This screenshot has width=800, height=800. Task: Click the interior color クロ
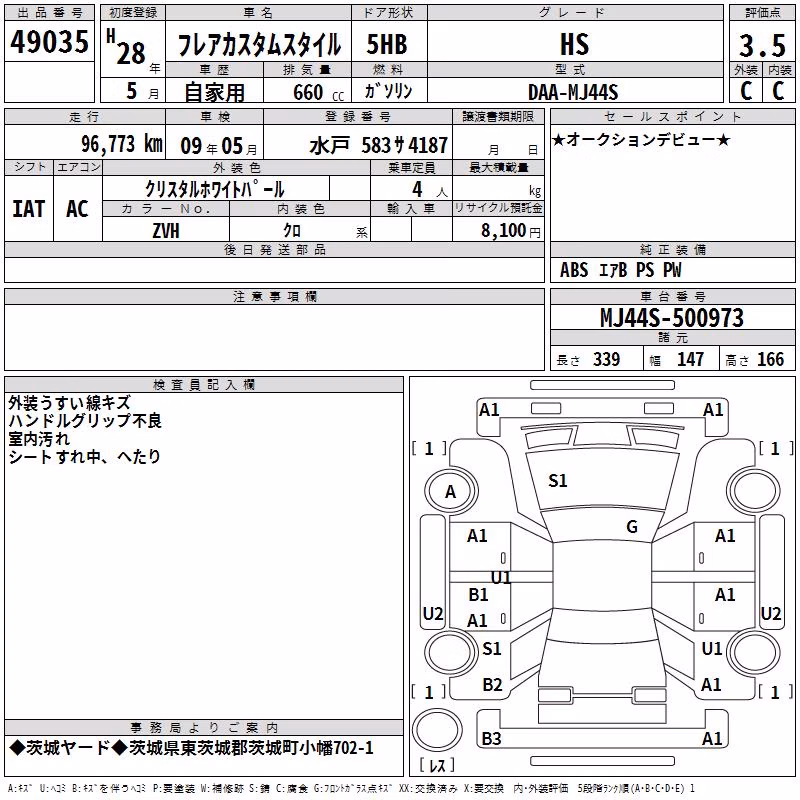292,231
